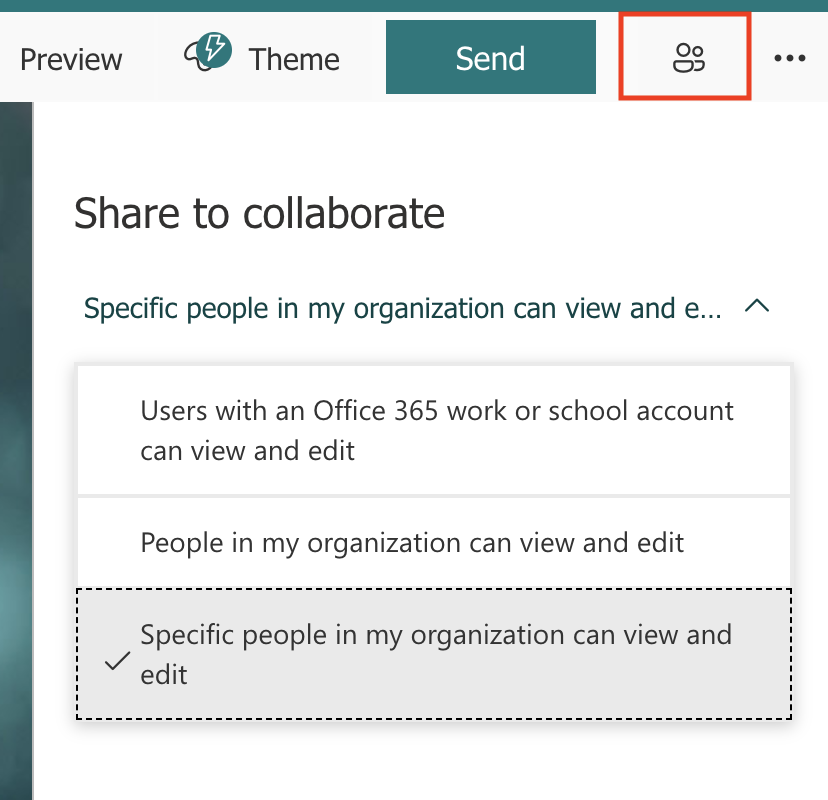Open the Collaborate or Duplicate people icon

688,58
